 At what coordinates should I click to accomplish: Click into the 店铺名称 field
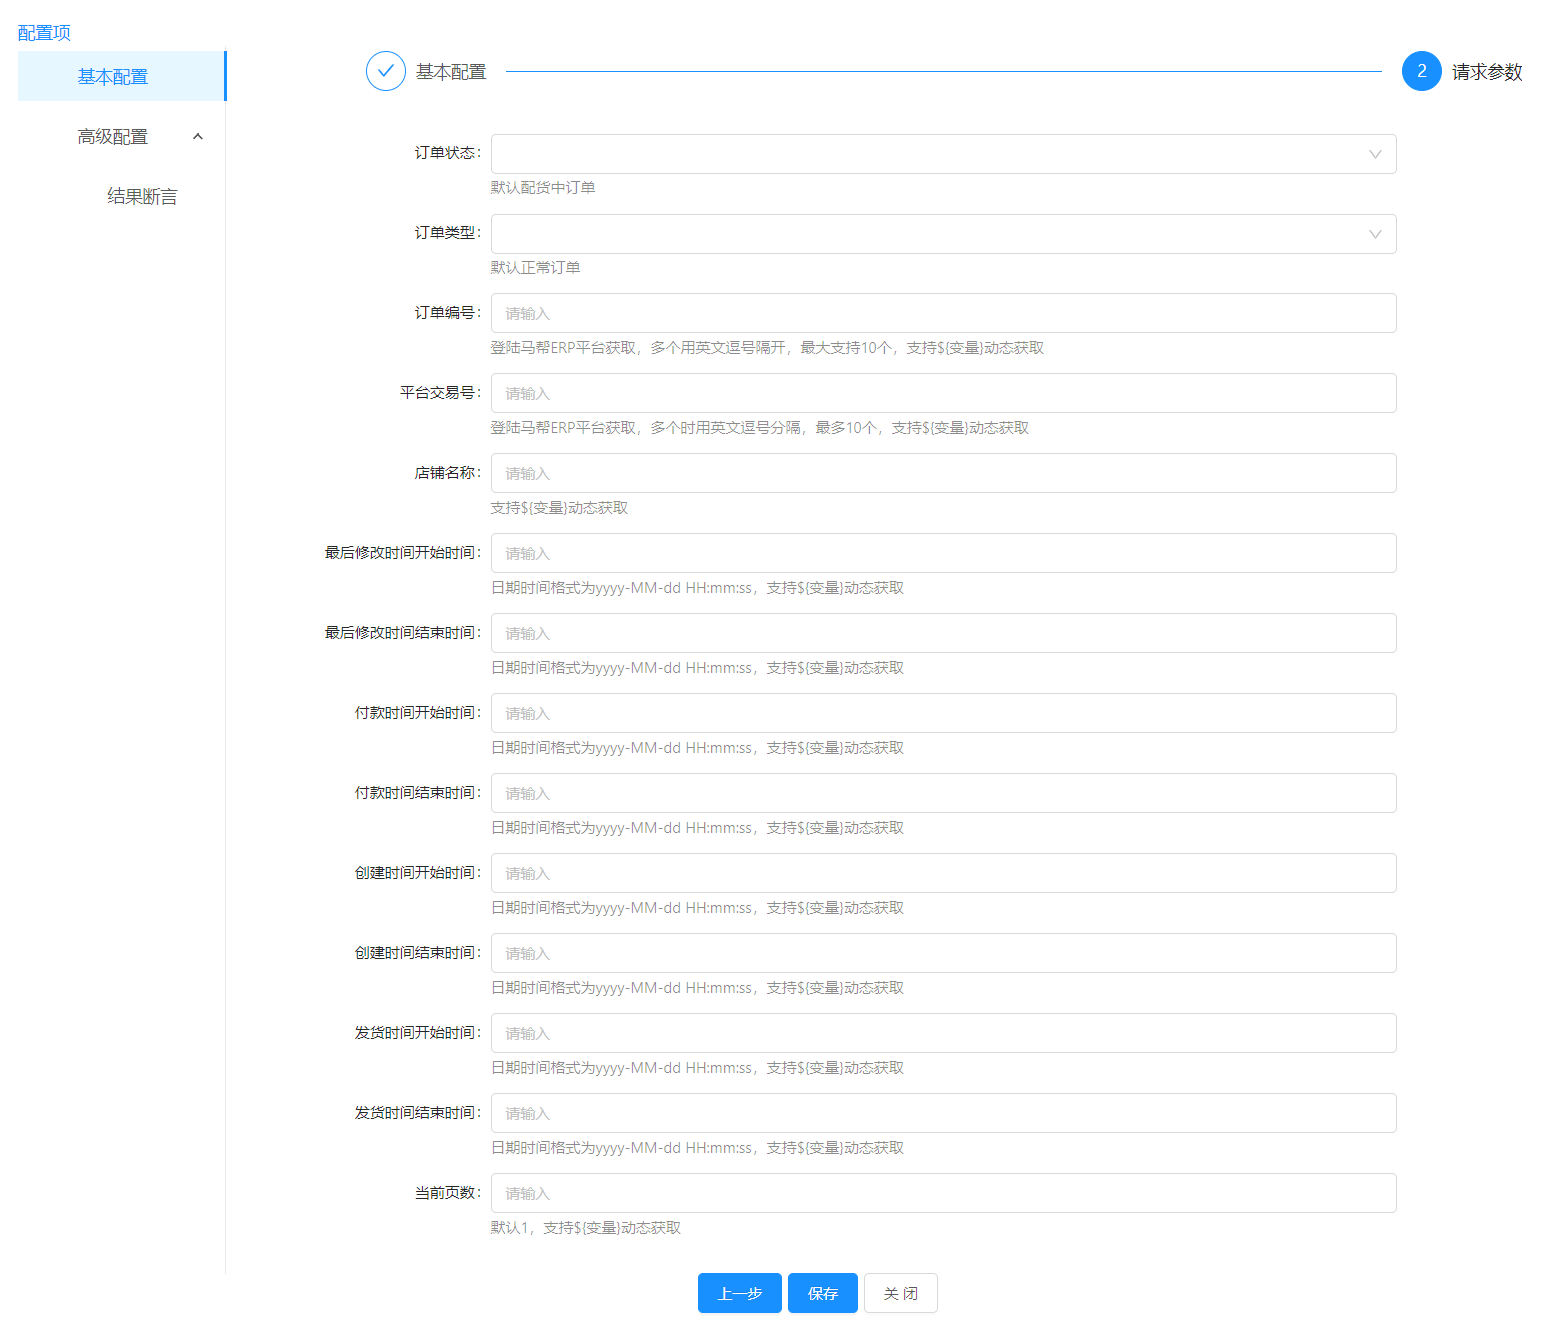point(942,473)
